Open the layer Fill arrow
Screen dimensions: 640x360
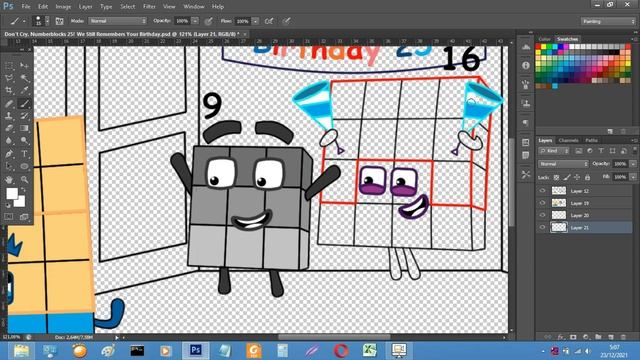pos(633,177)
